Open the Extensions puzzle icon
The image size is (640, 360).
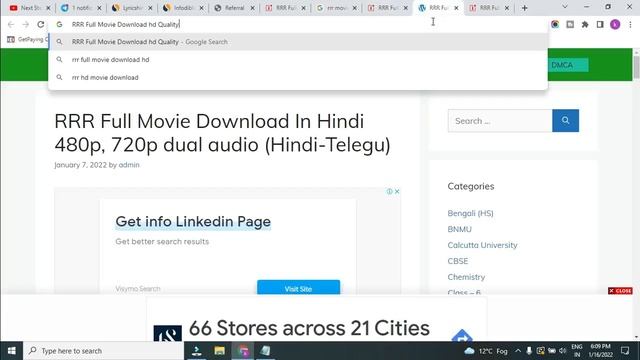pyautogui.click(x=585, y=24)
